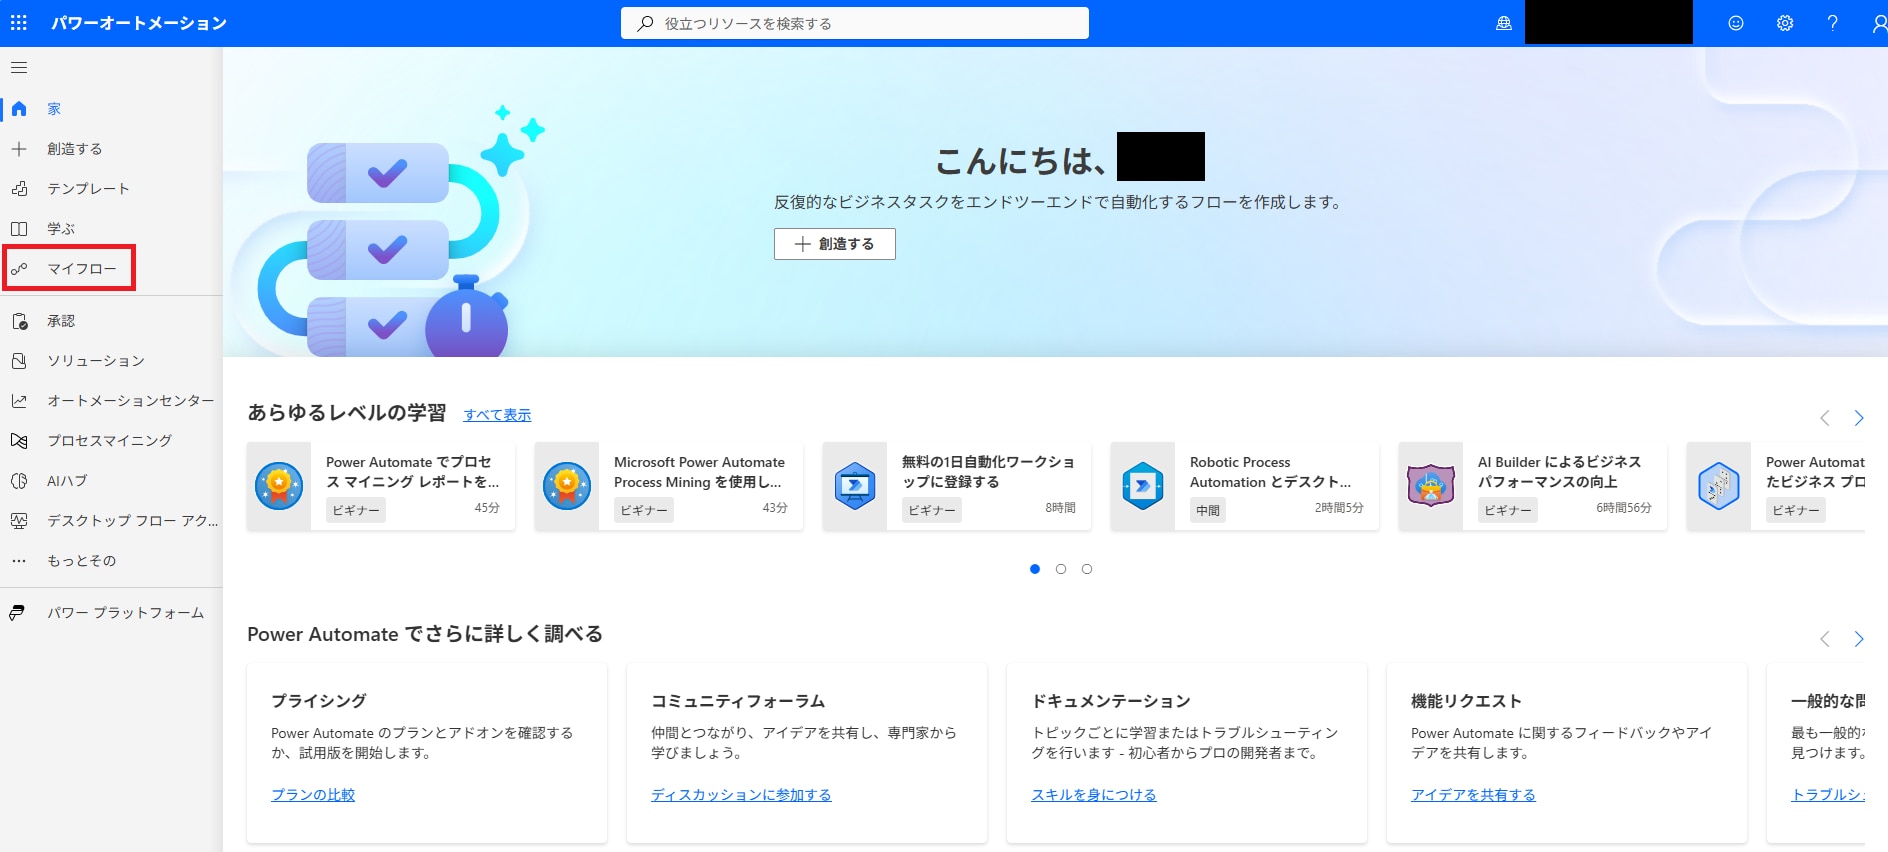Open マイフロー in the sidebar
The image size is (1888, 852).
(81, 269)
